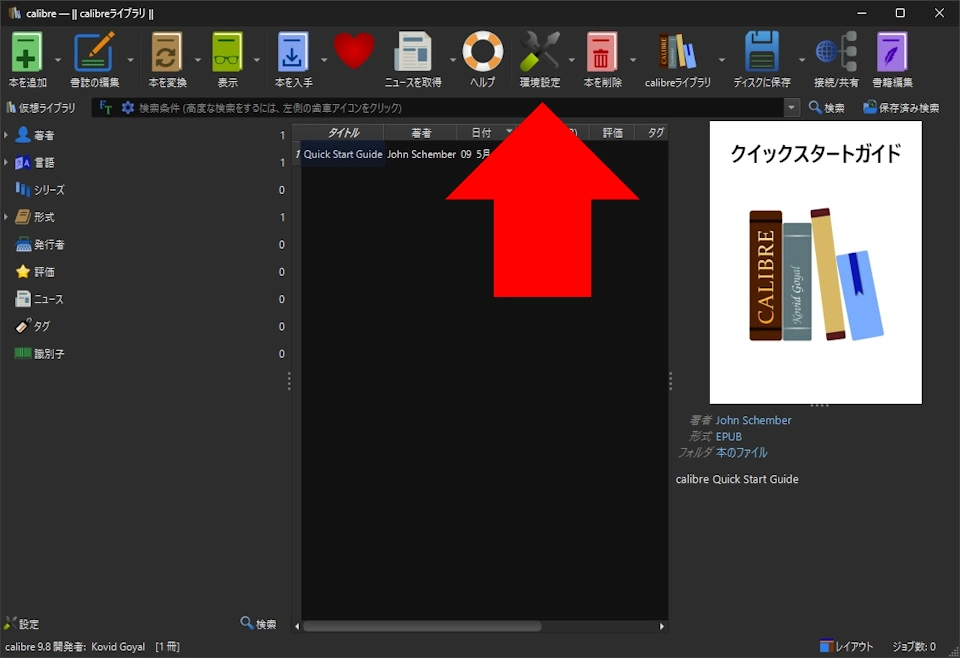Click horizontal scrollbar of book list
This screenshot has height=658, width=960.
422,626
